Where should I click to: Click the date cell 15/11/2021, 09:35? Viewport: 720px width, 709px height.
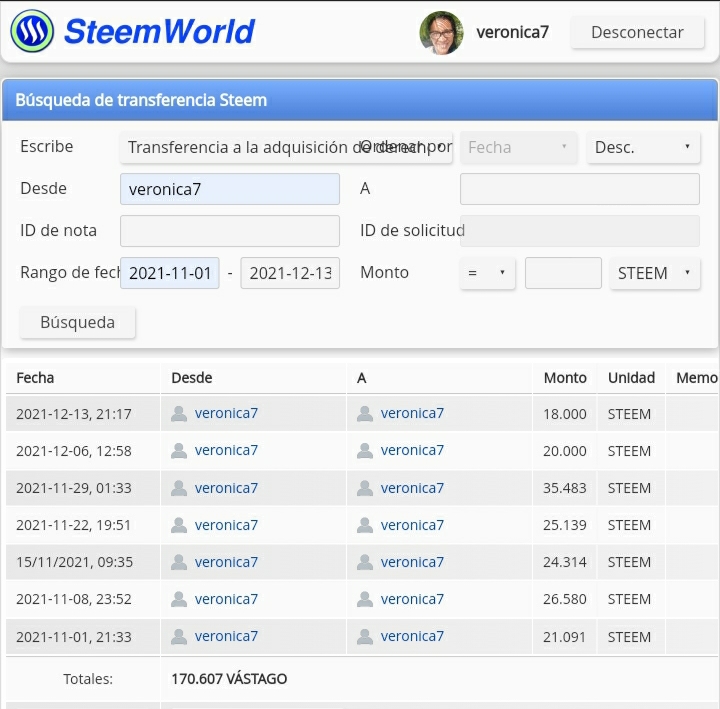pyautogui.click(x=74, y=563)
